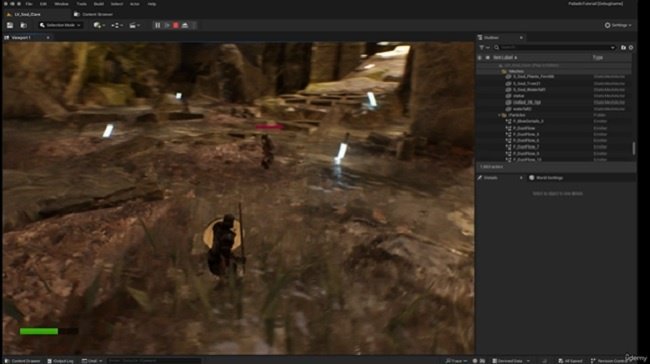This screenshot has height=364, width=650.
Task: Close the Details tab
Action: pyautogui.click(x=521, y=178)
